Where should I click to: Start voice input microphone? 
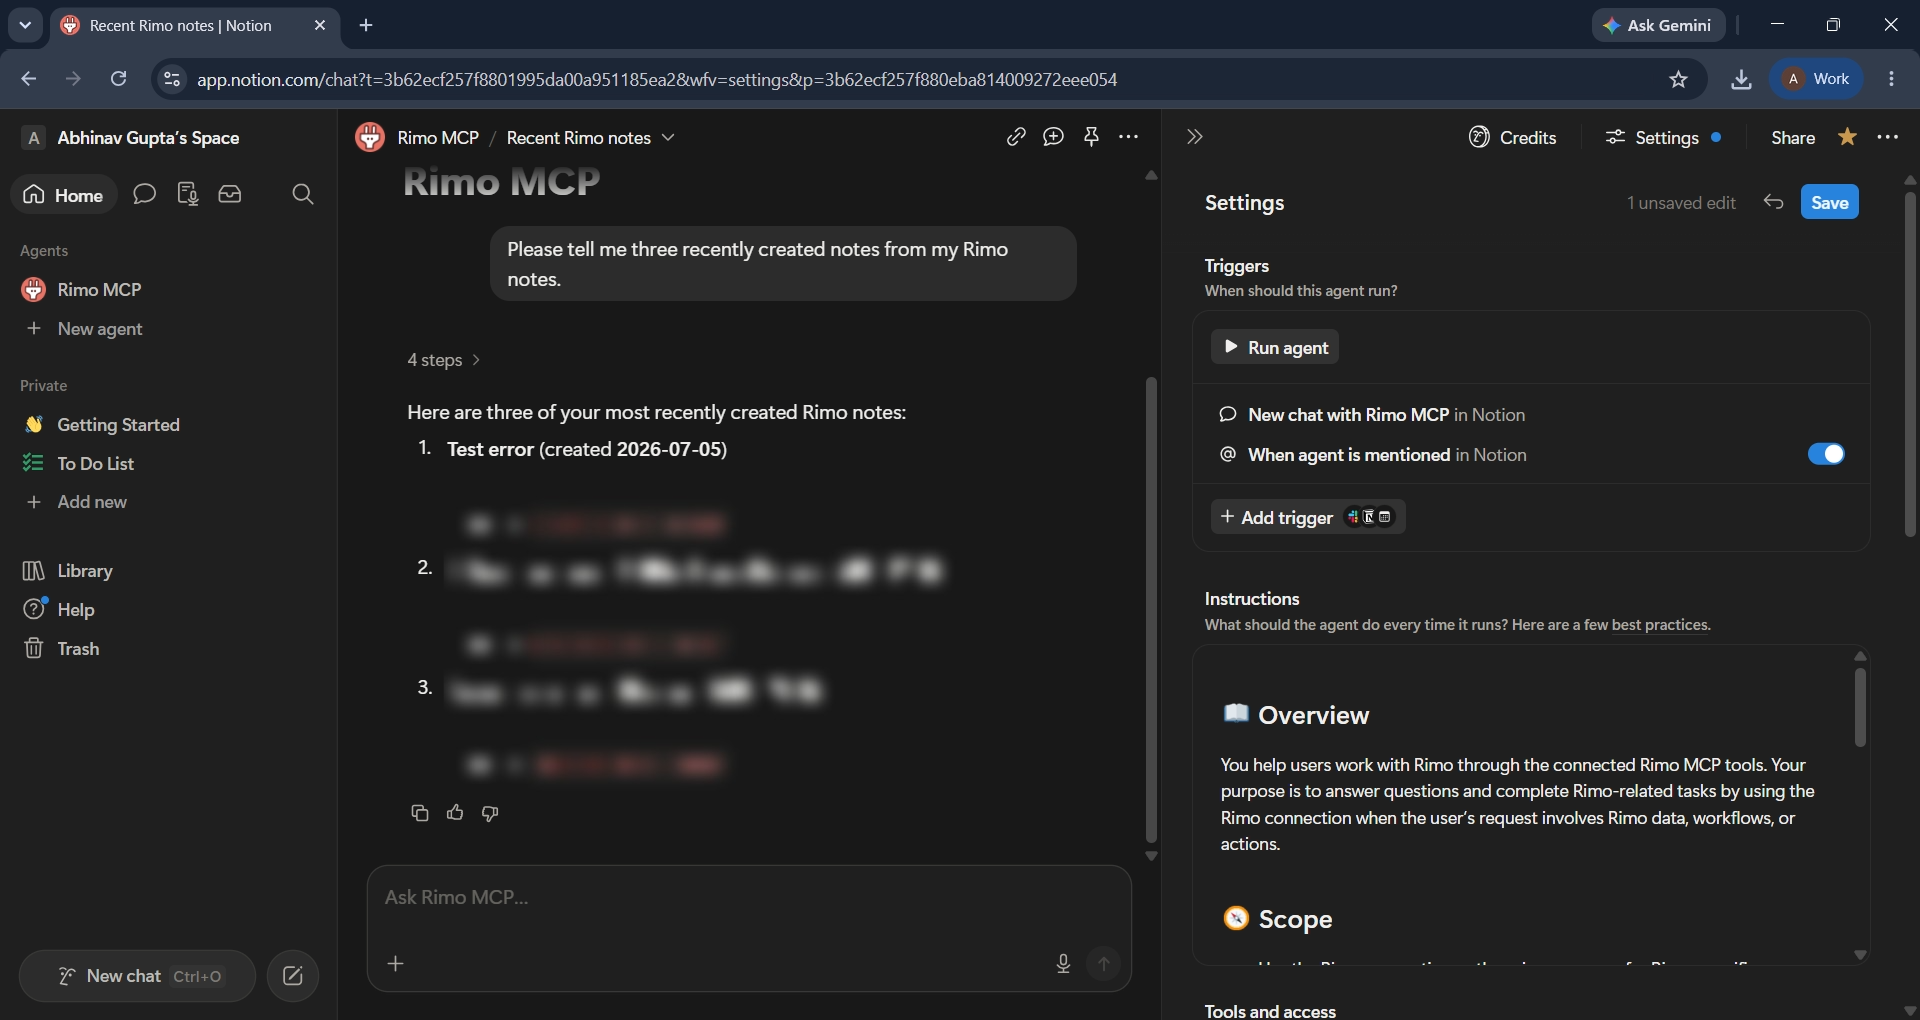(1063, 963)
